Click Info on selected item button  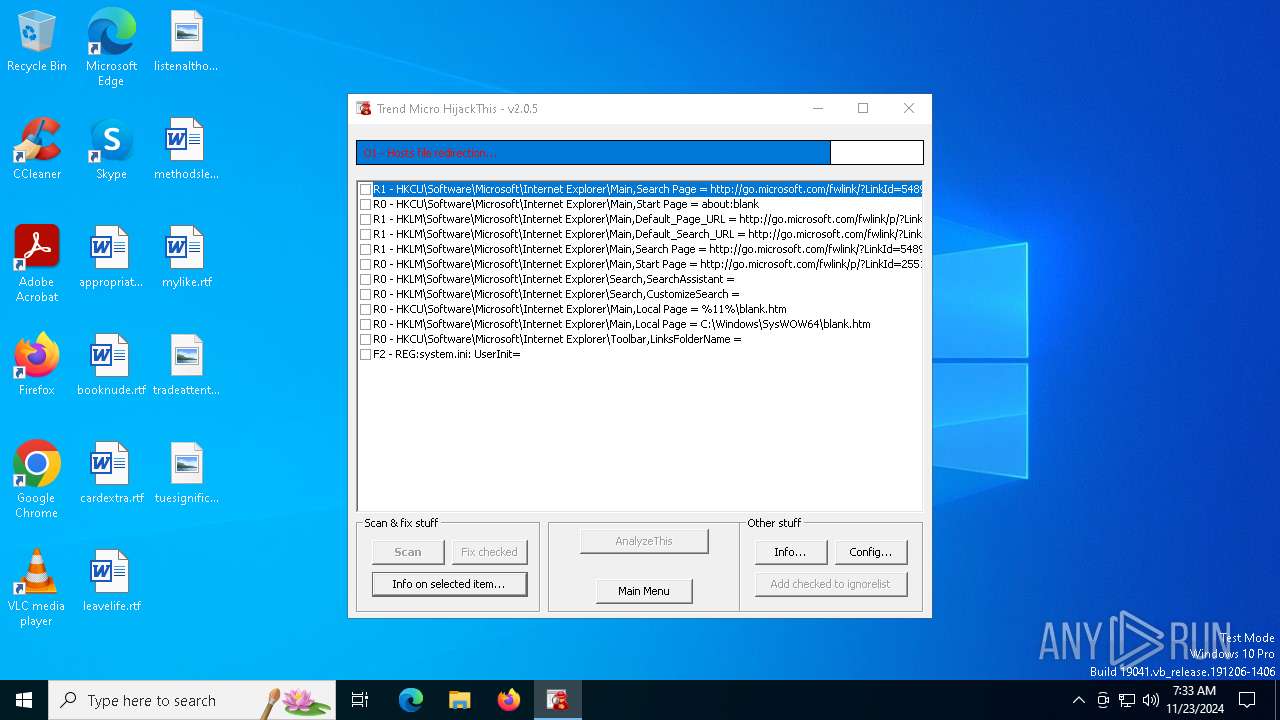(x=449, y=584)
